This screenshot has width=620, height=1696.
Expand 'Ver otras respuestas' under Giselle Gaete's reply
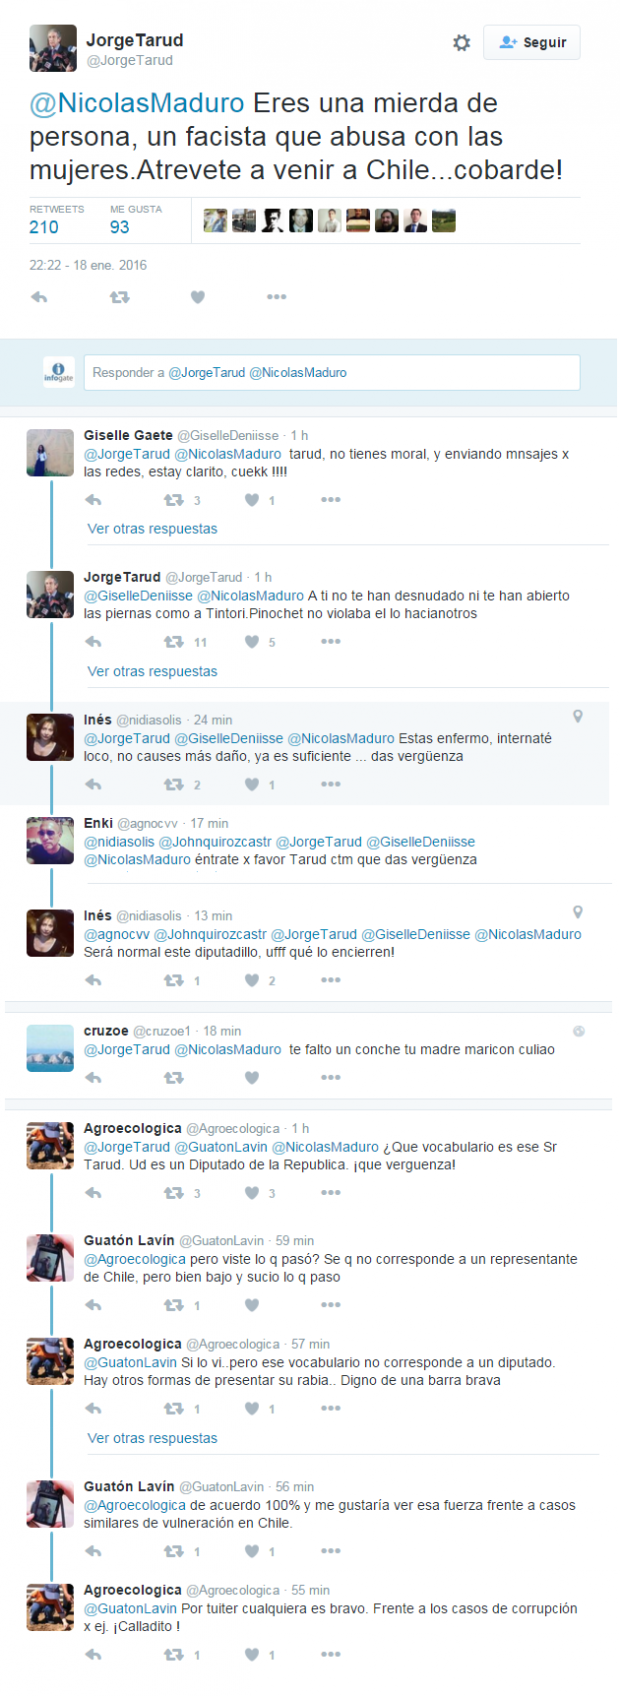point(152,529)
